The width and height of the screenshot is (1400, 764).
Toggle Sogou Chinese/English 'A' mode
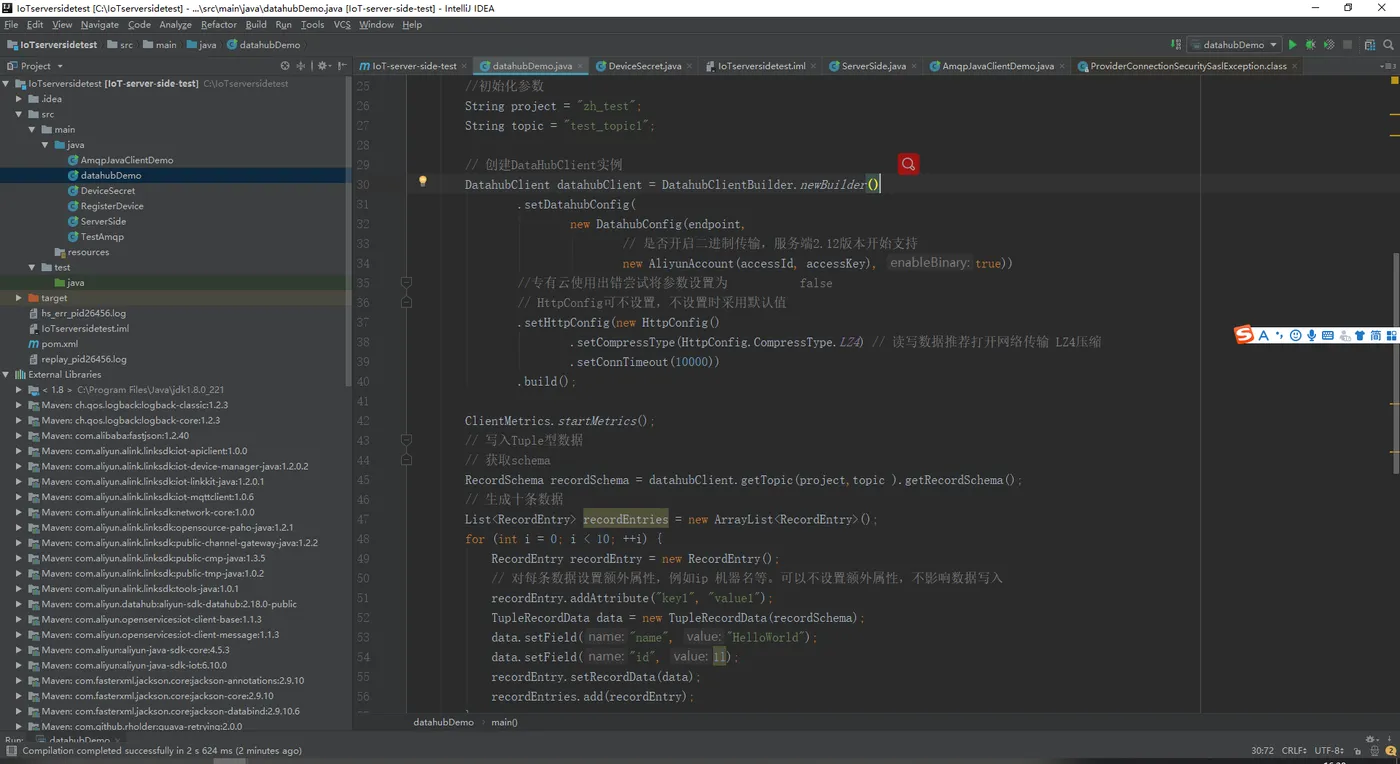1264,335
